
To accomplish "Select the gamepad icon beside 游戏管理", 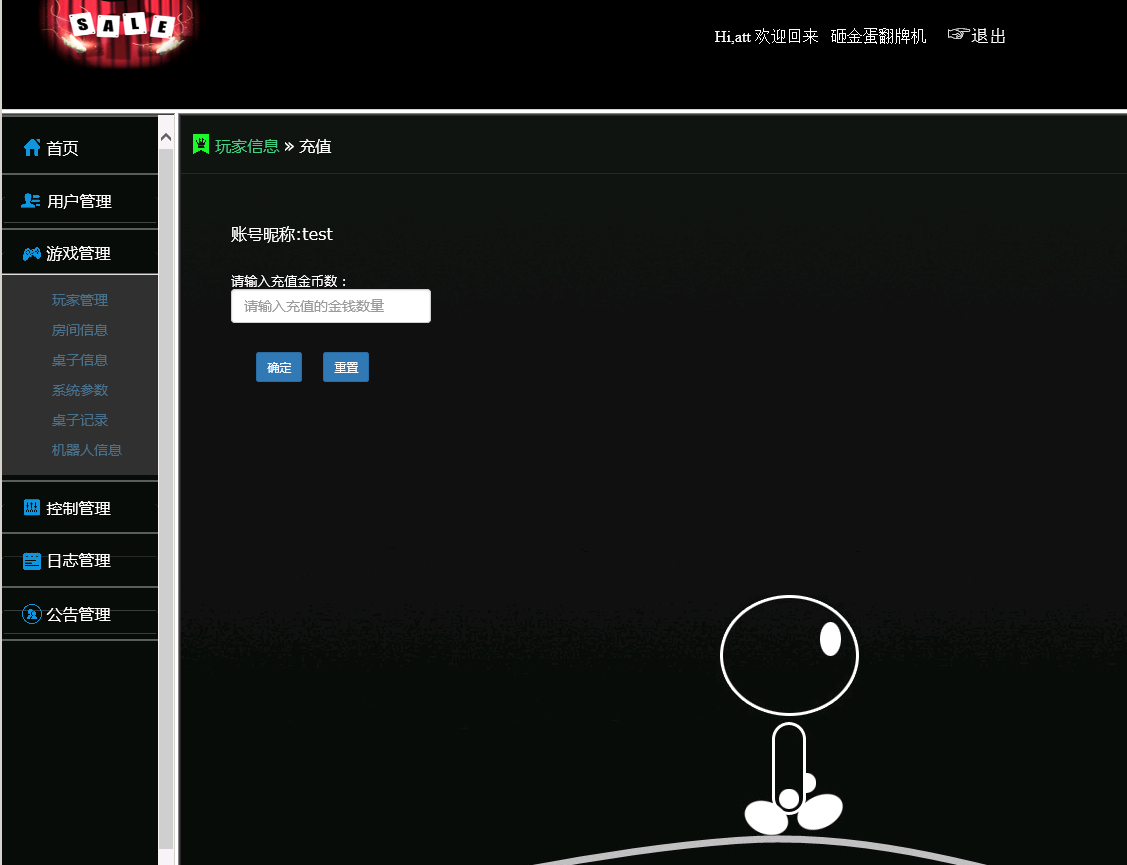I will point(31,253).
